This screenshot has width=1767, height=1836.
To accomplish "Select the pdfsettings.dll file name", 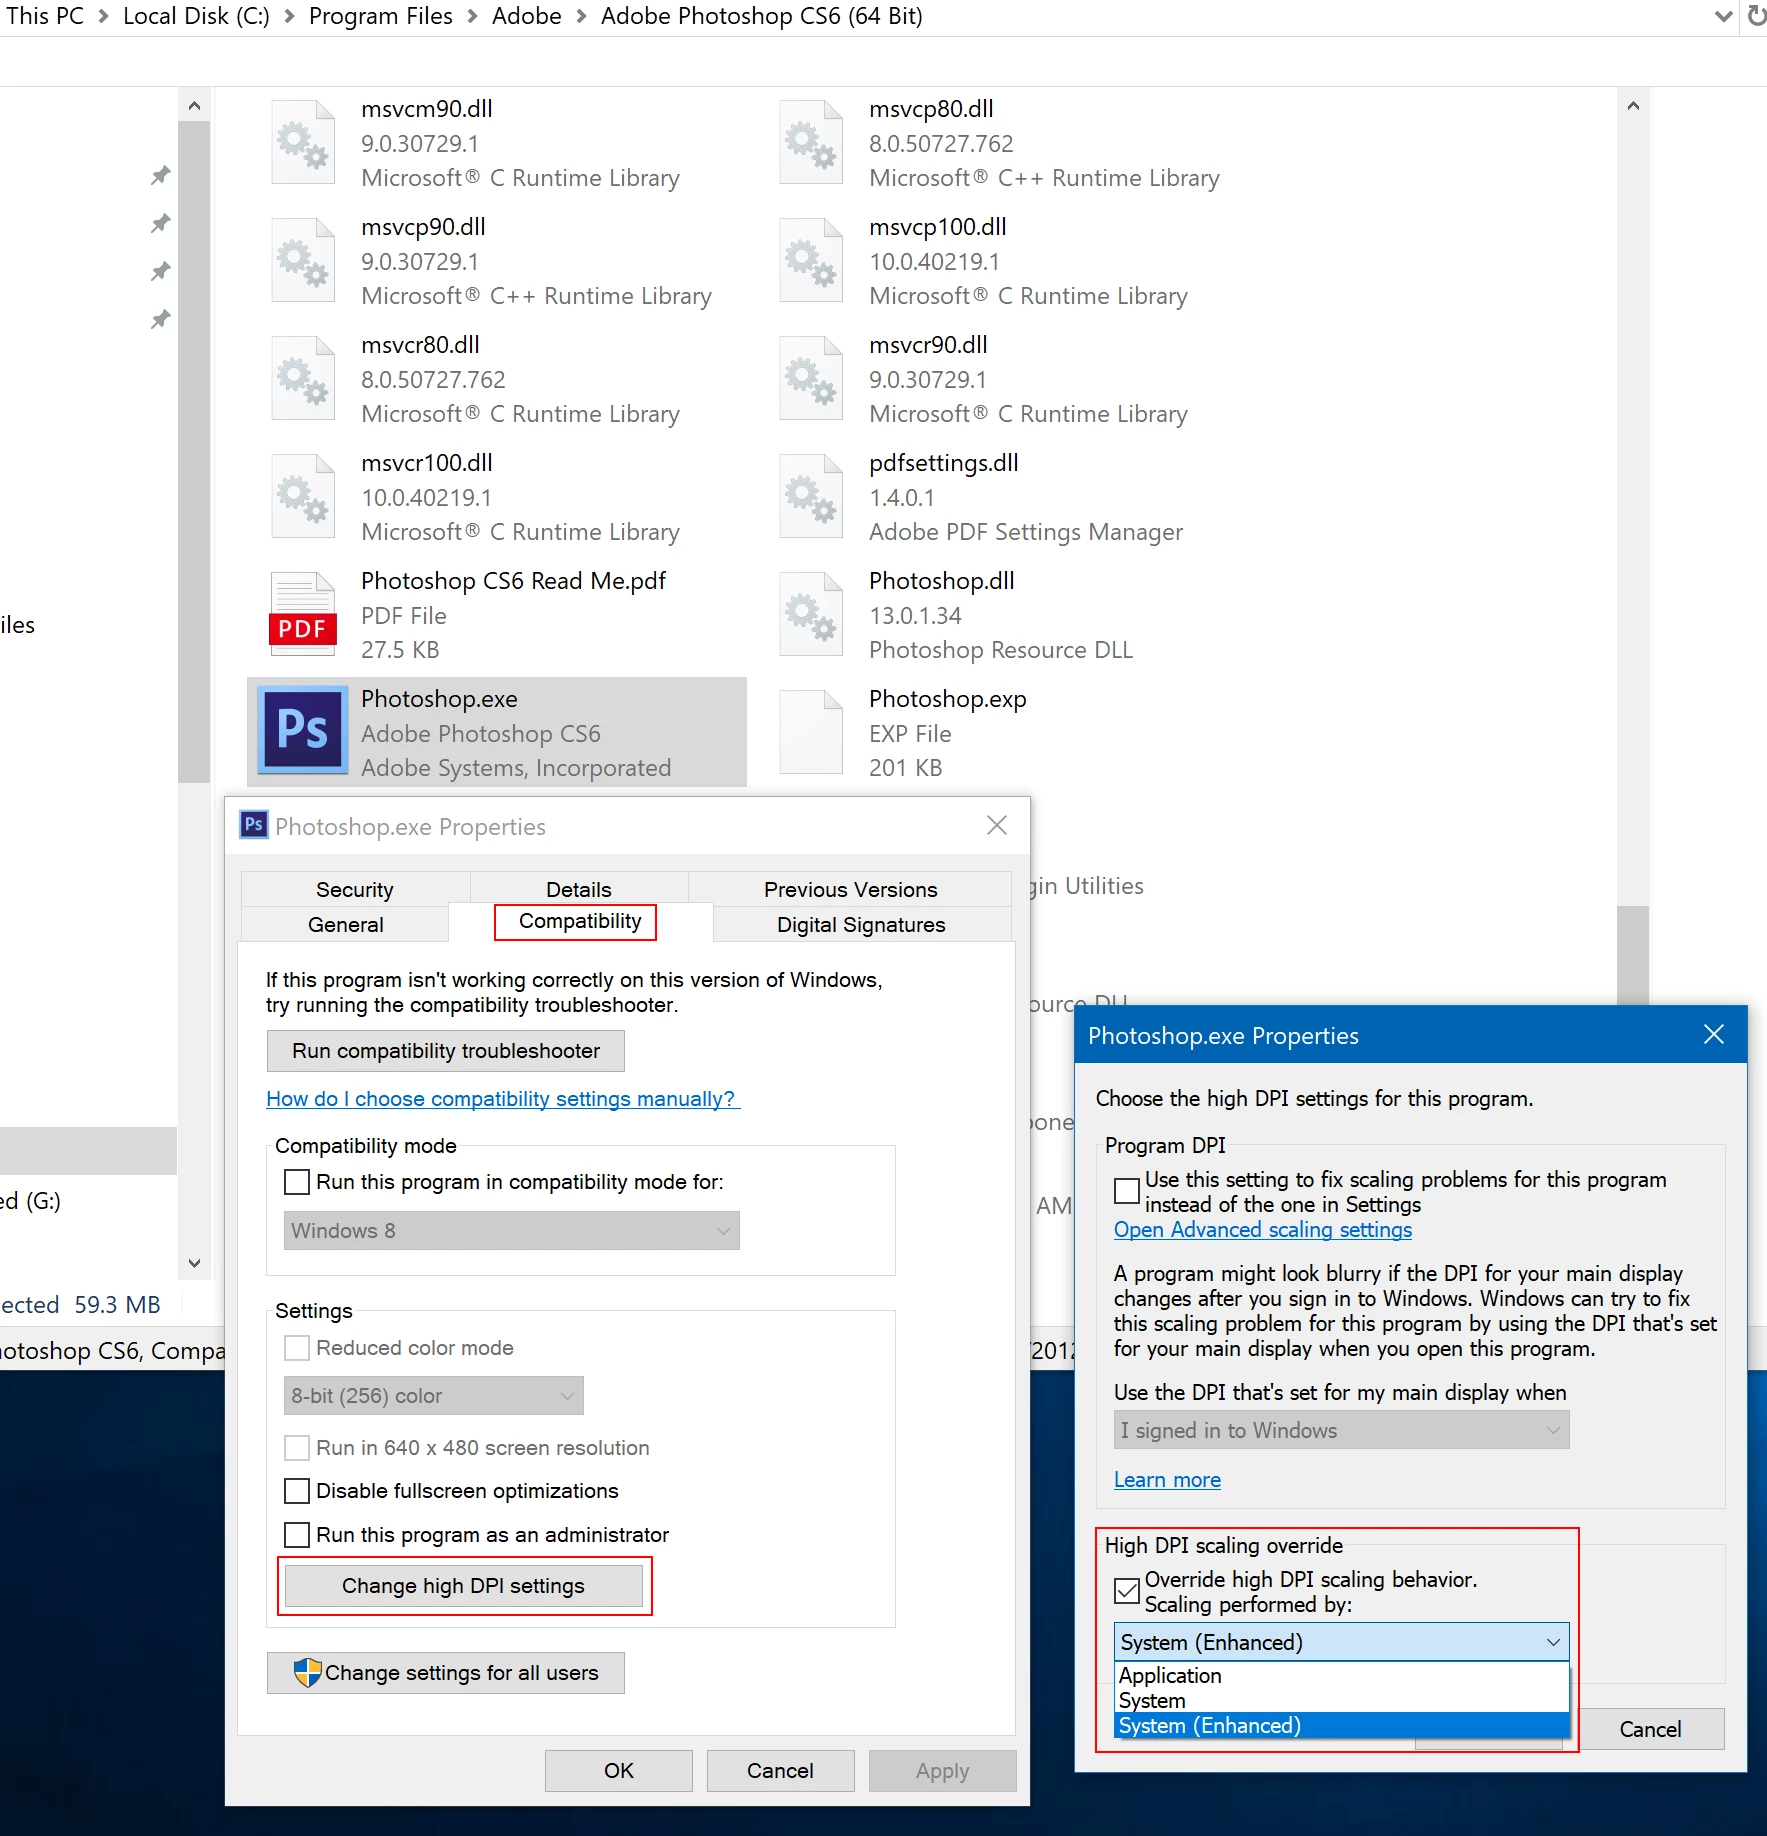I will point(944,463).
